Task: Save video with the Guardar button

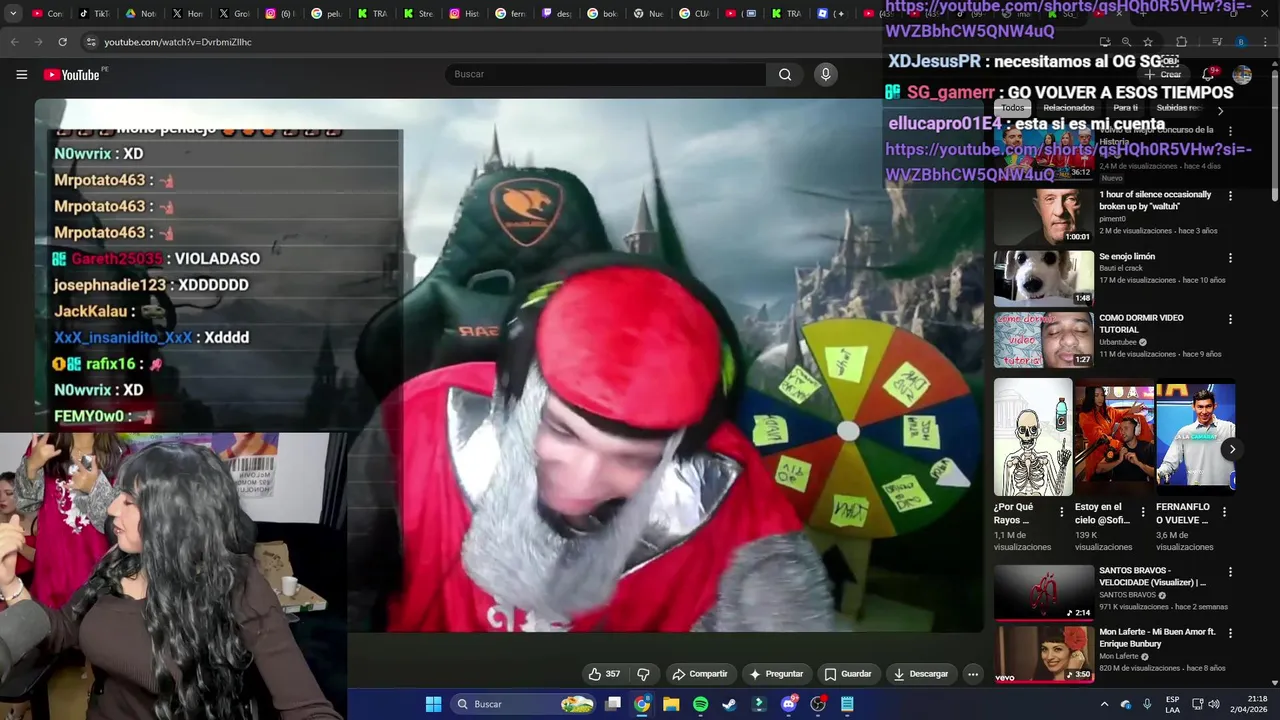Action: pos(848,674)
